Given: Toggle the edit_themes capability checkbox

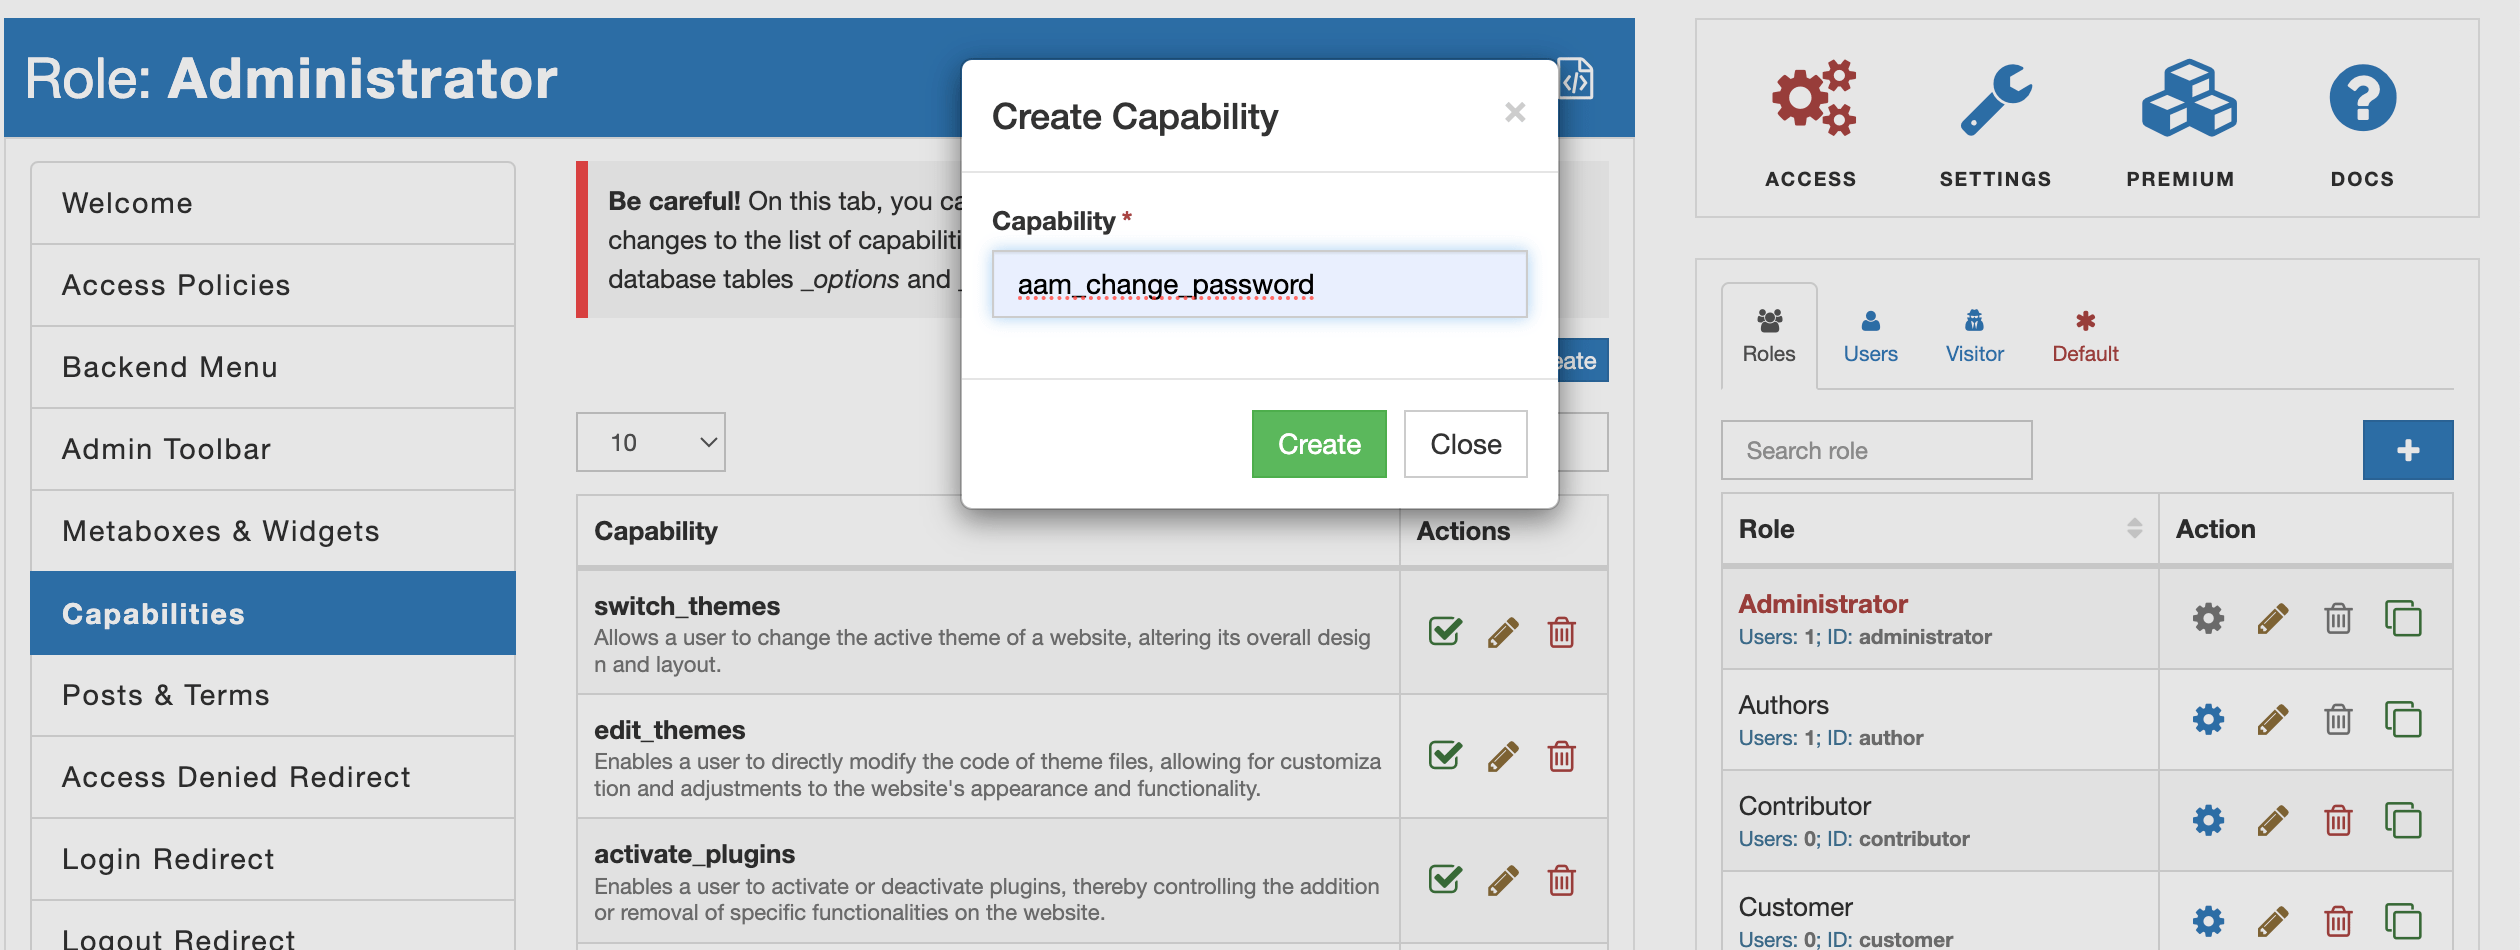Looking at the screenshot, I should pos(1445,756).
